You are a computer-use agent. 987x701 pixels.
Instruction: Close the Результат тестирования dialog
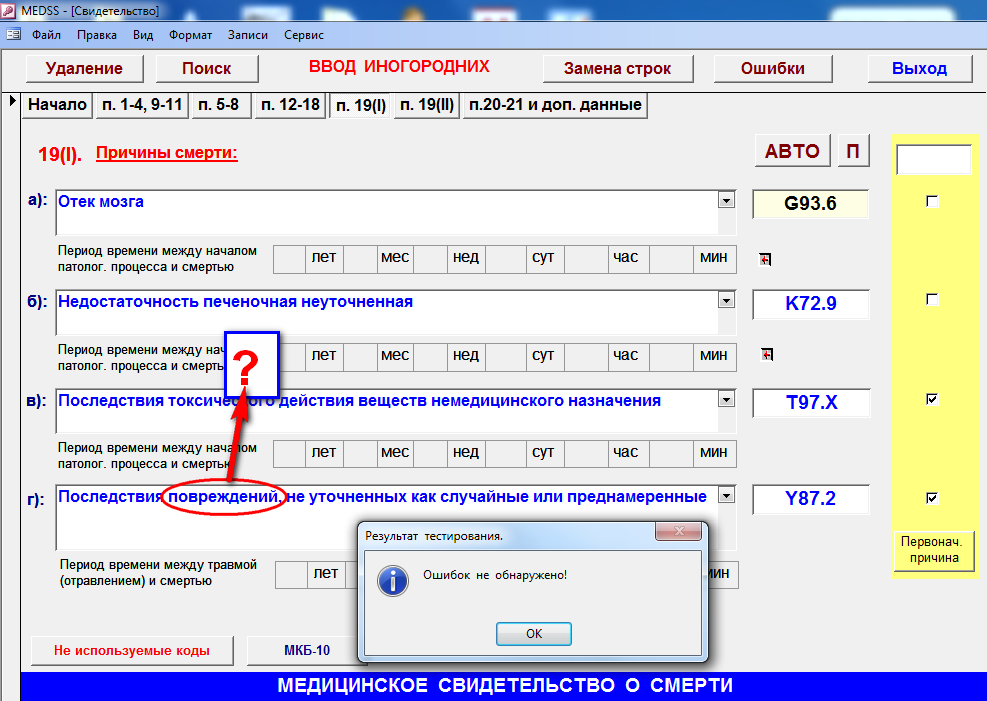pos(679,530)
